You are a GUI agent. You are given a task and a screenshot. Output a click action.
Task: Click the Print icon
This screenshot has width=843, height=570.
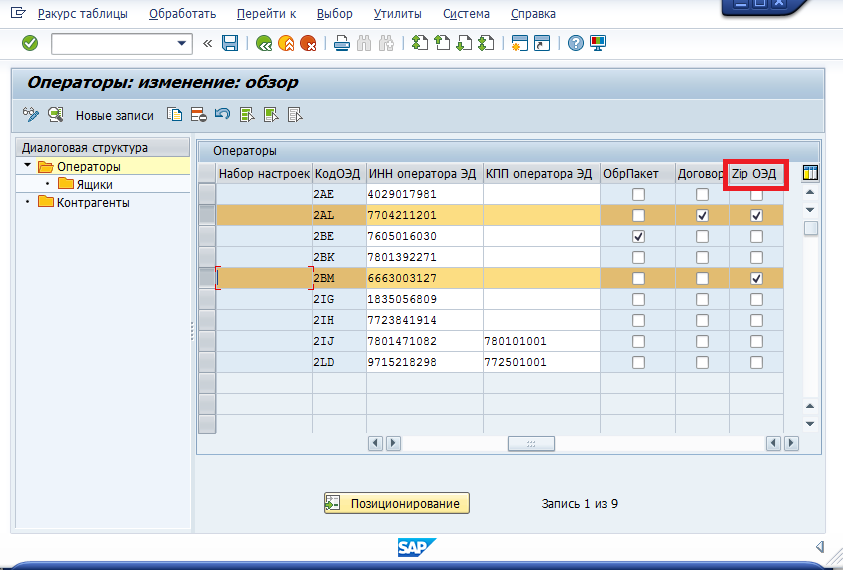[x=342, y=43]
